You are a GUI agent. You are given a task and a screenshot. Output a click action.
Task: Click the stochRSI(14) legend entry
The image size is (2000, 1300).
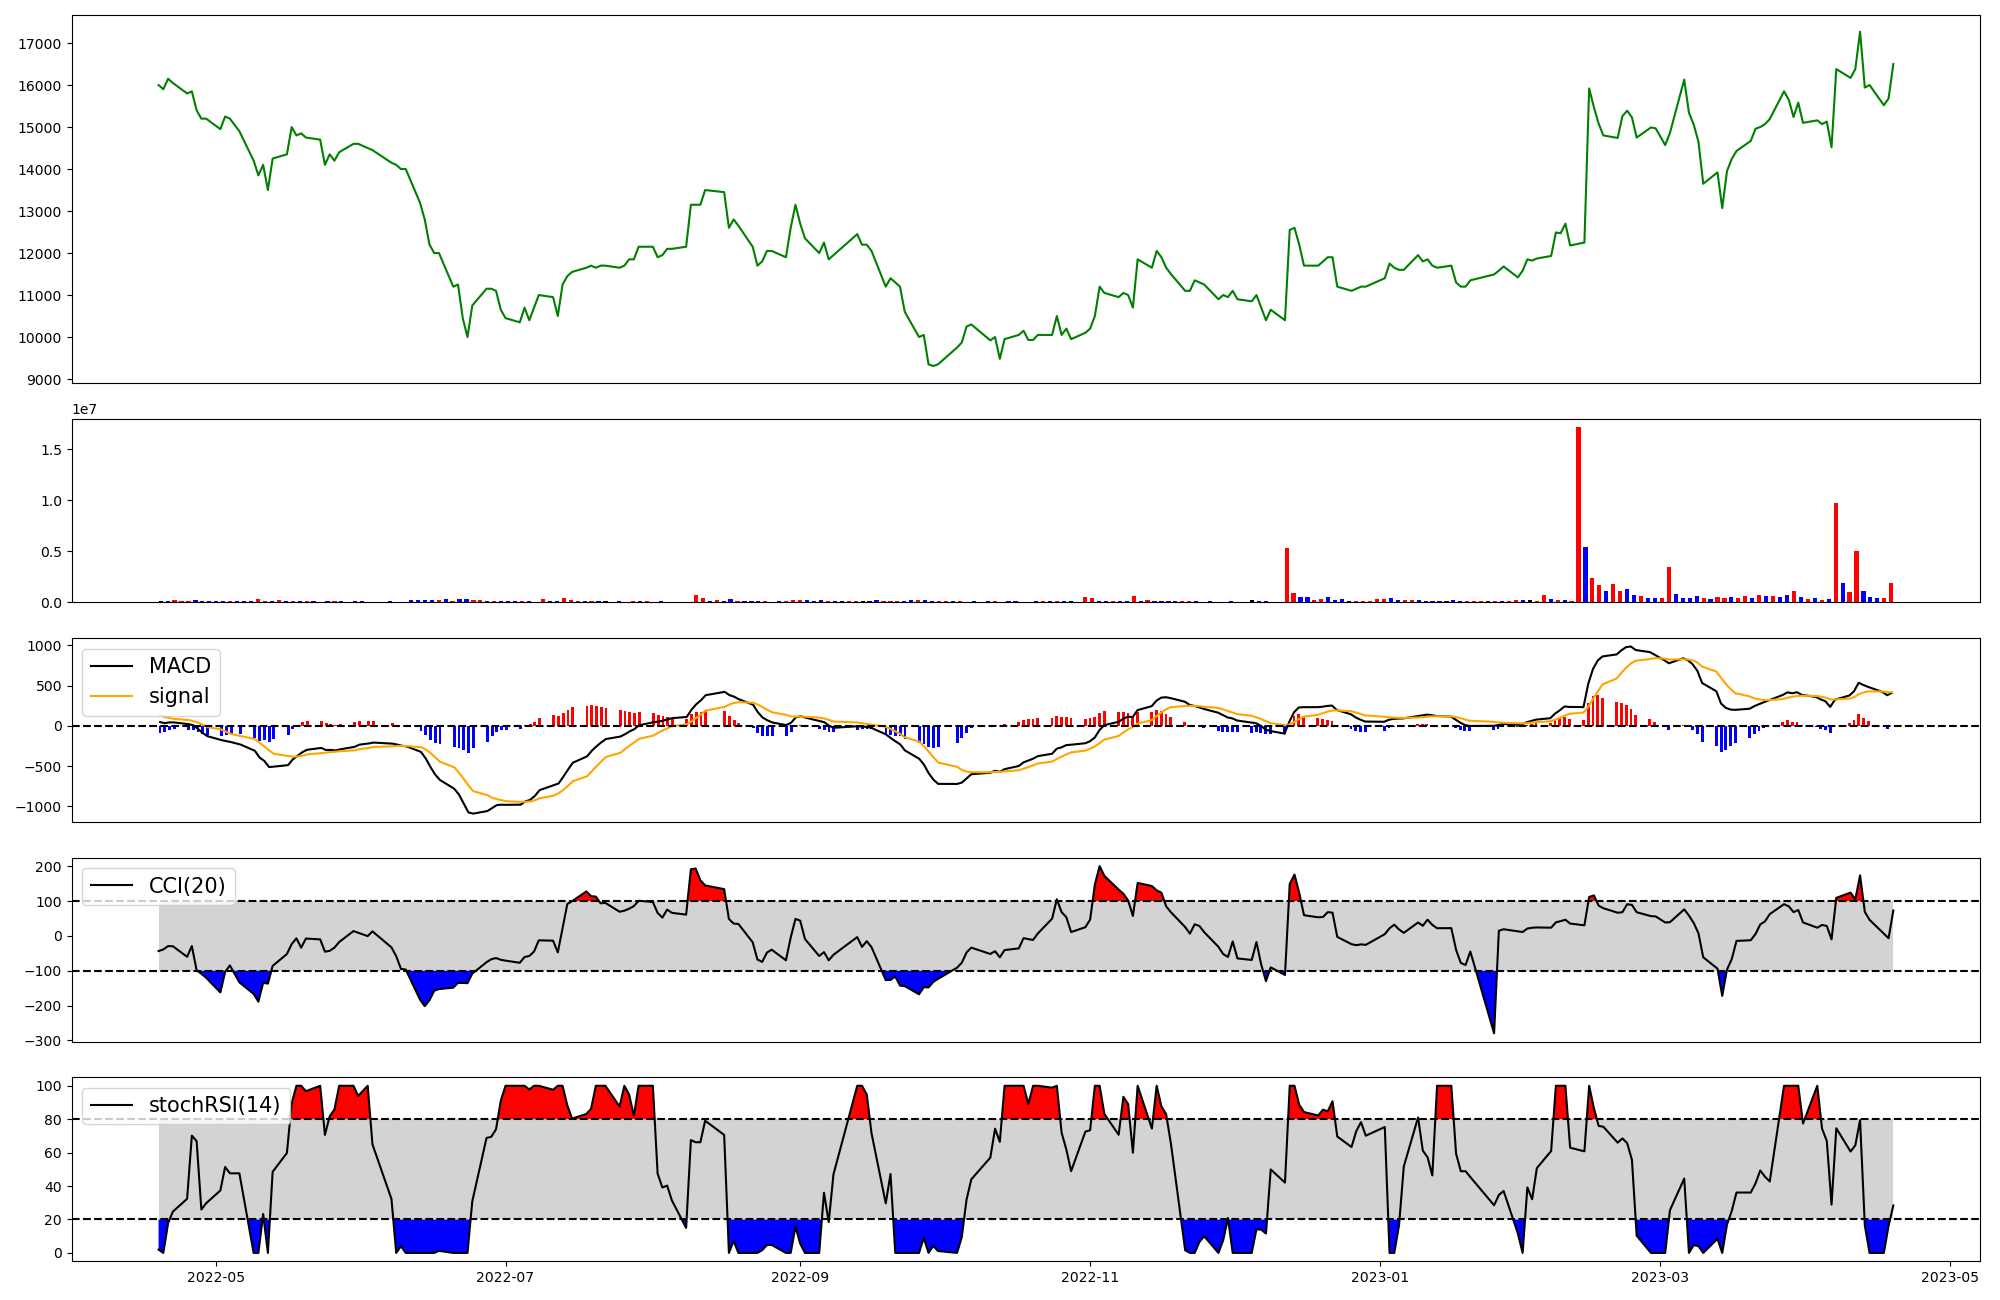coord(214,1105)
